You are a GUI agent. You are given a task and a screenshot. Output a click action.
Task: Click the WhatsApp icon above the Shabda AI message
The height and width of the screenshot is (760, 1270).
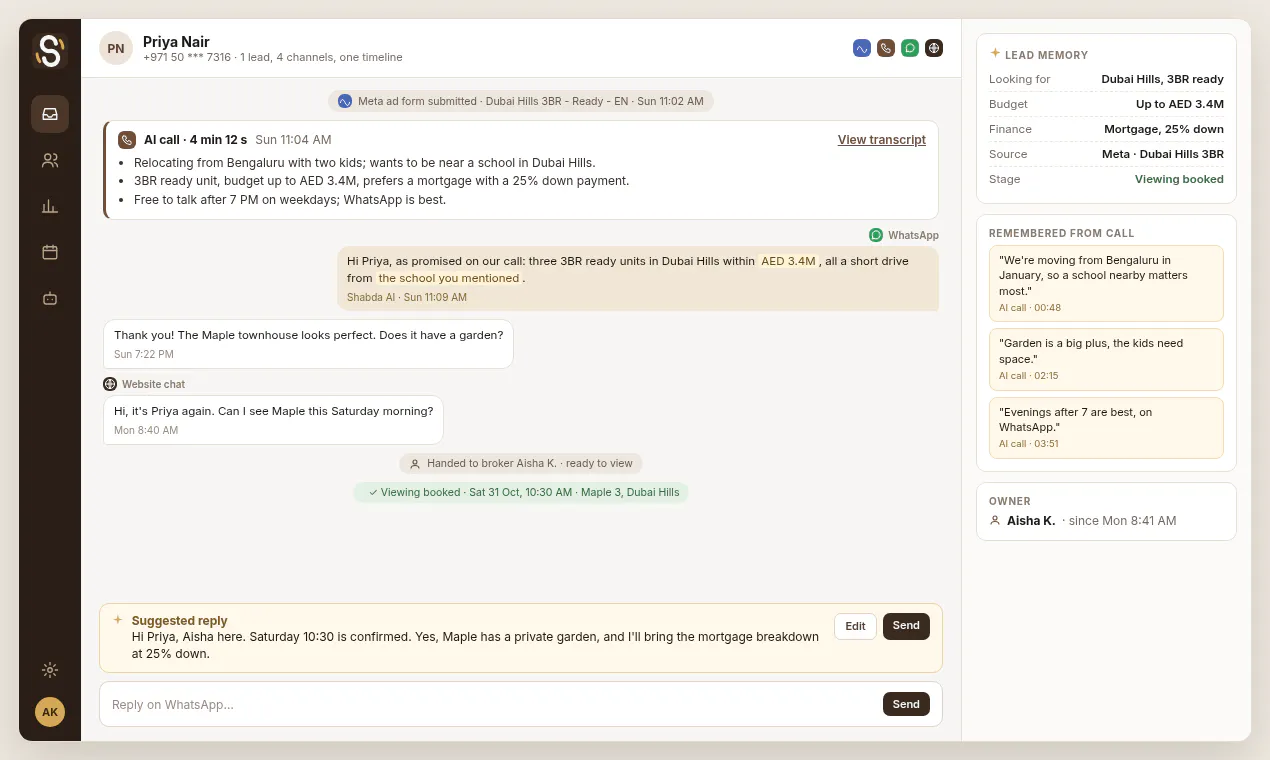pyautogui.click(x=876, y=235)
